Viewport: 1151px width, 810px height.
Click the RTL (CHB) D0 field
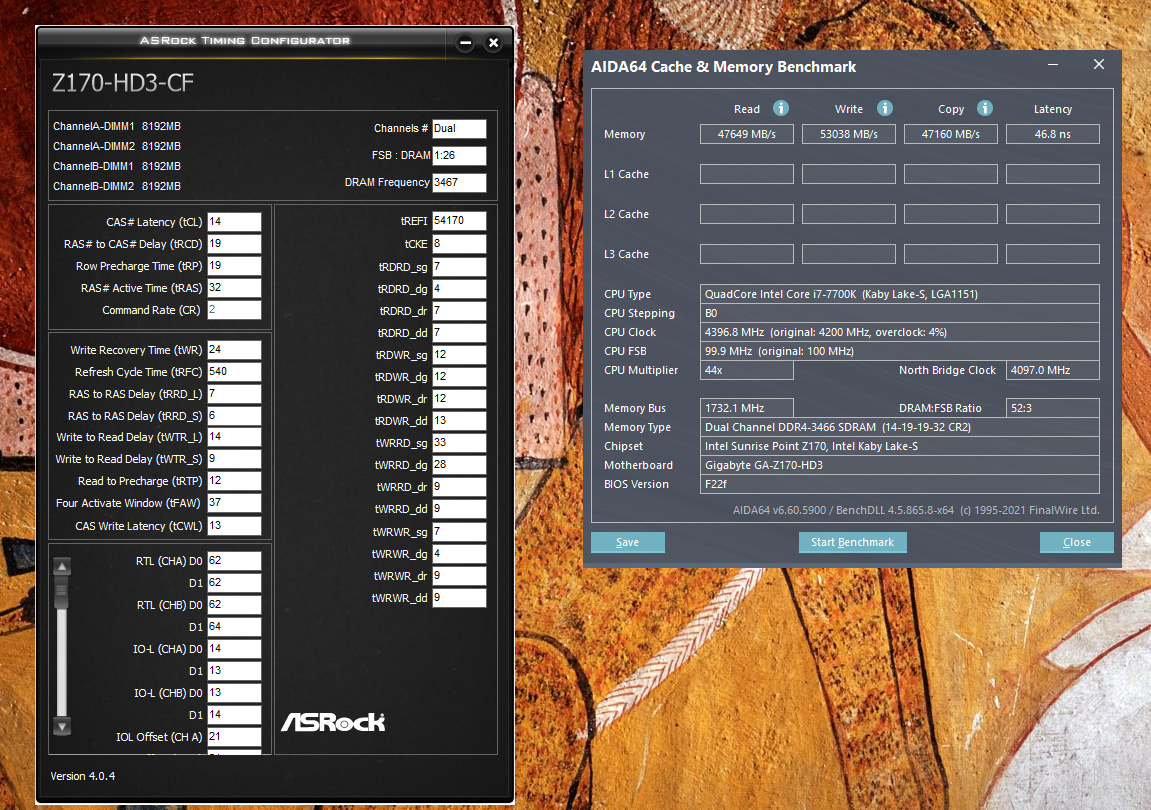(x=234, y=605)
